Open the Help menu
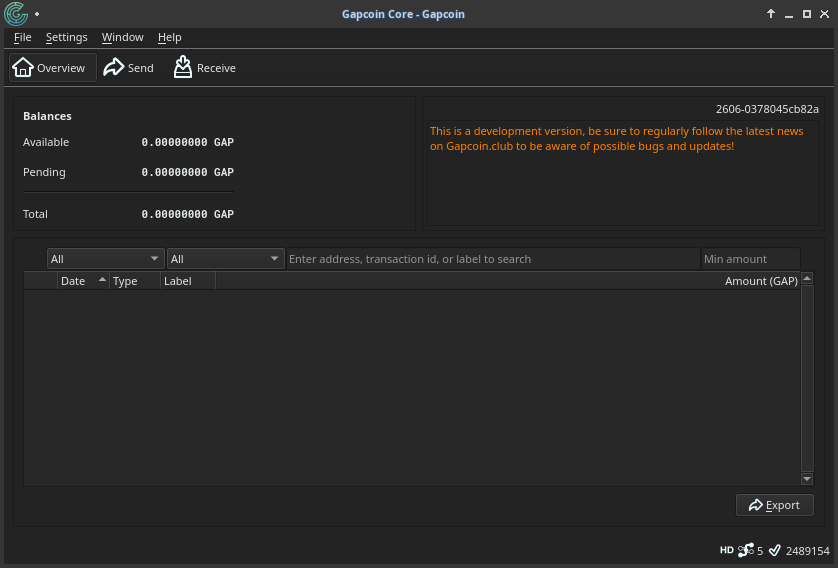 pyautogui.click(x=169, y=37)
